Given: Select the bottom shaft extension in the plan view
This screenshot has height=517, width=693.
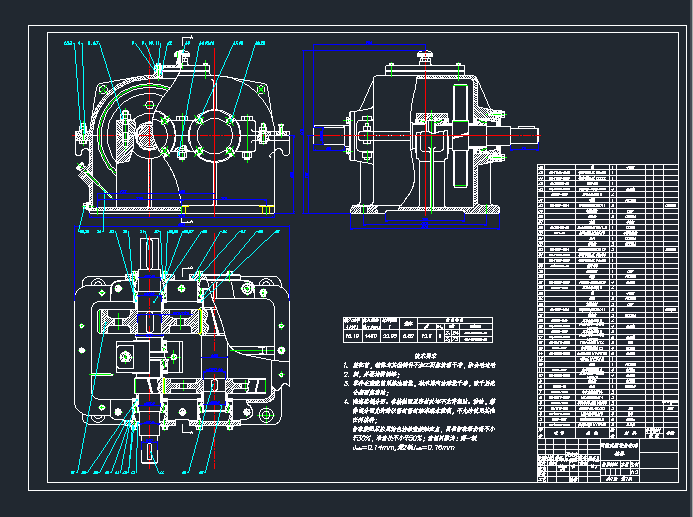Looking at the screenshot, I should tap(151, 448).
